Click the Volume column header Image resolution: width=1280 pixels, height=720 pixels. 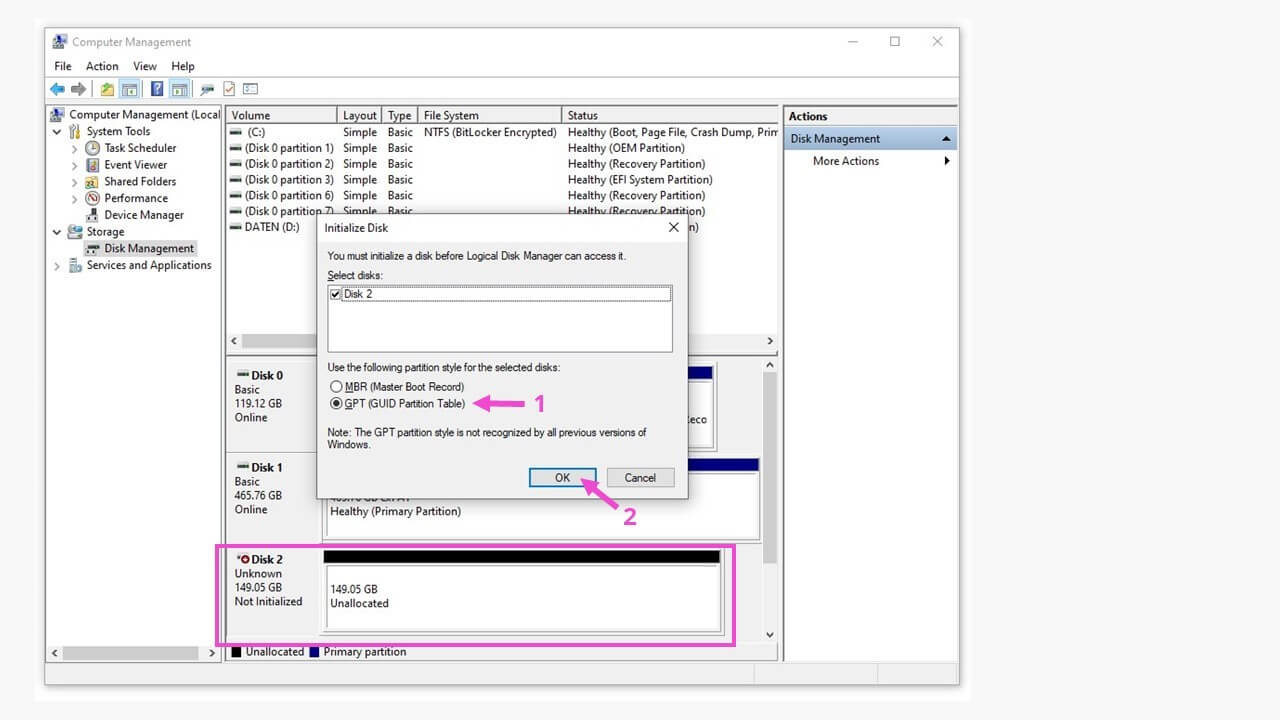[x=281, y=116]
